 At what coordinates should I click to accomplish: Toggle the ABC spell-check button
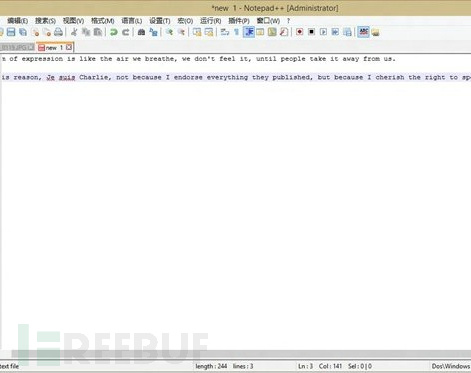[363, 32]
